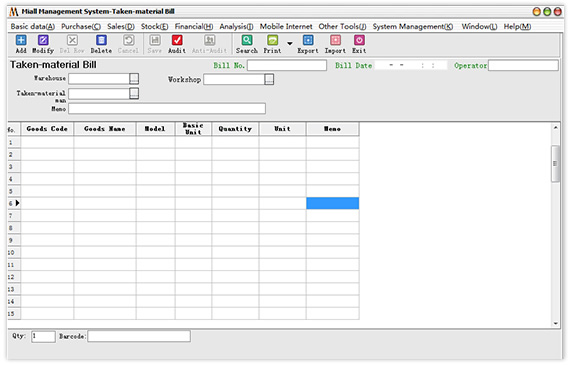
Task: Click the Quantity cell in row 3
Action: pos(235,167)
